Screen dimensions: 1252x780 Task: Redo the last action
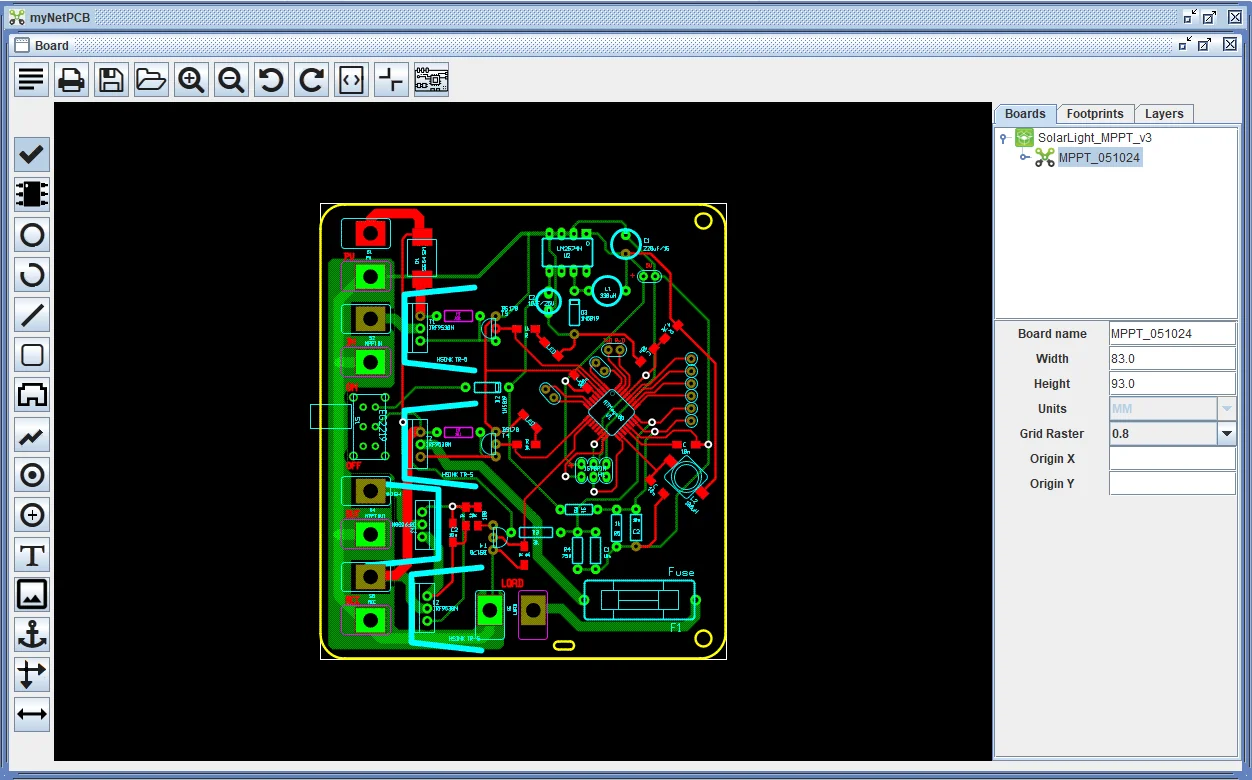[x=311, y=79]
